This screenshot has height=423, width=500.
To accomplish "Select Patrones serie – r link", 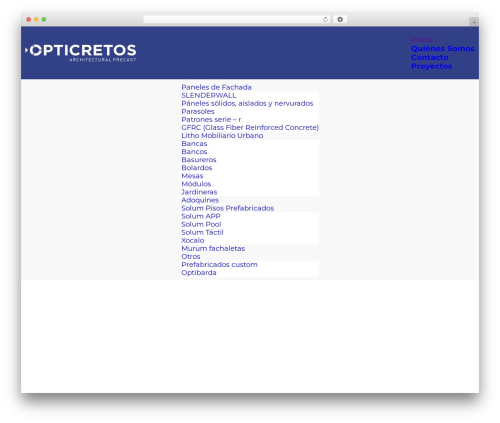I will [211, 119].
